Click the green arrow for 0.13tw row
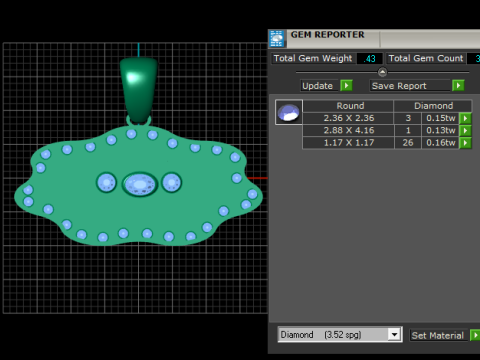Viewport: 480px width, 360px height. (x=465, y=130)
